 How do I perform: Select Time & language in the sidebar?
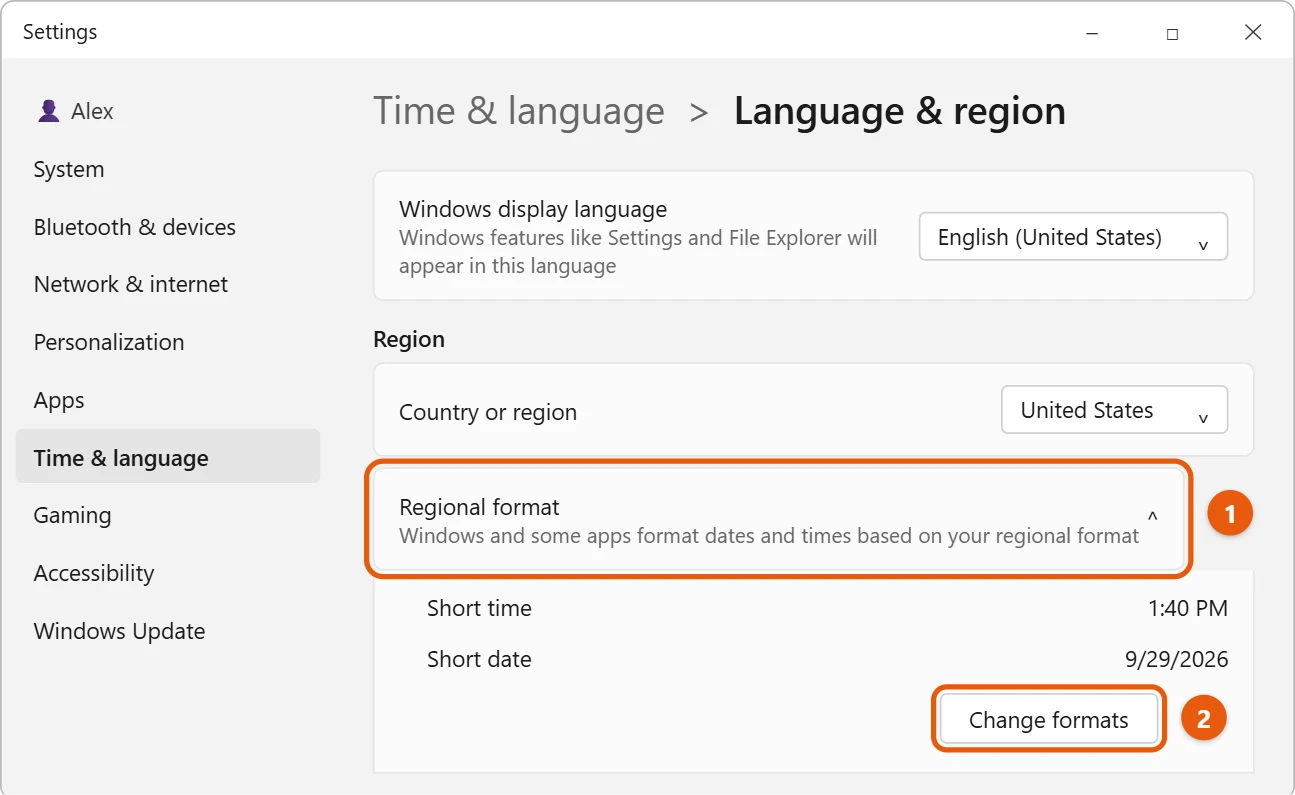(168, 458)
